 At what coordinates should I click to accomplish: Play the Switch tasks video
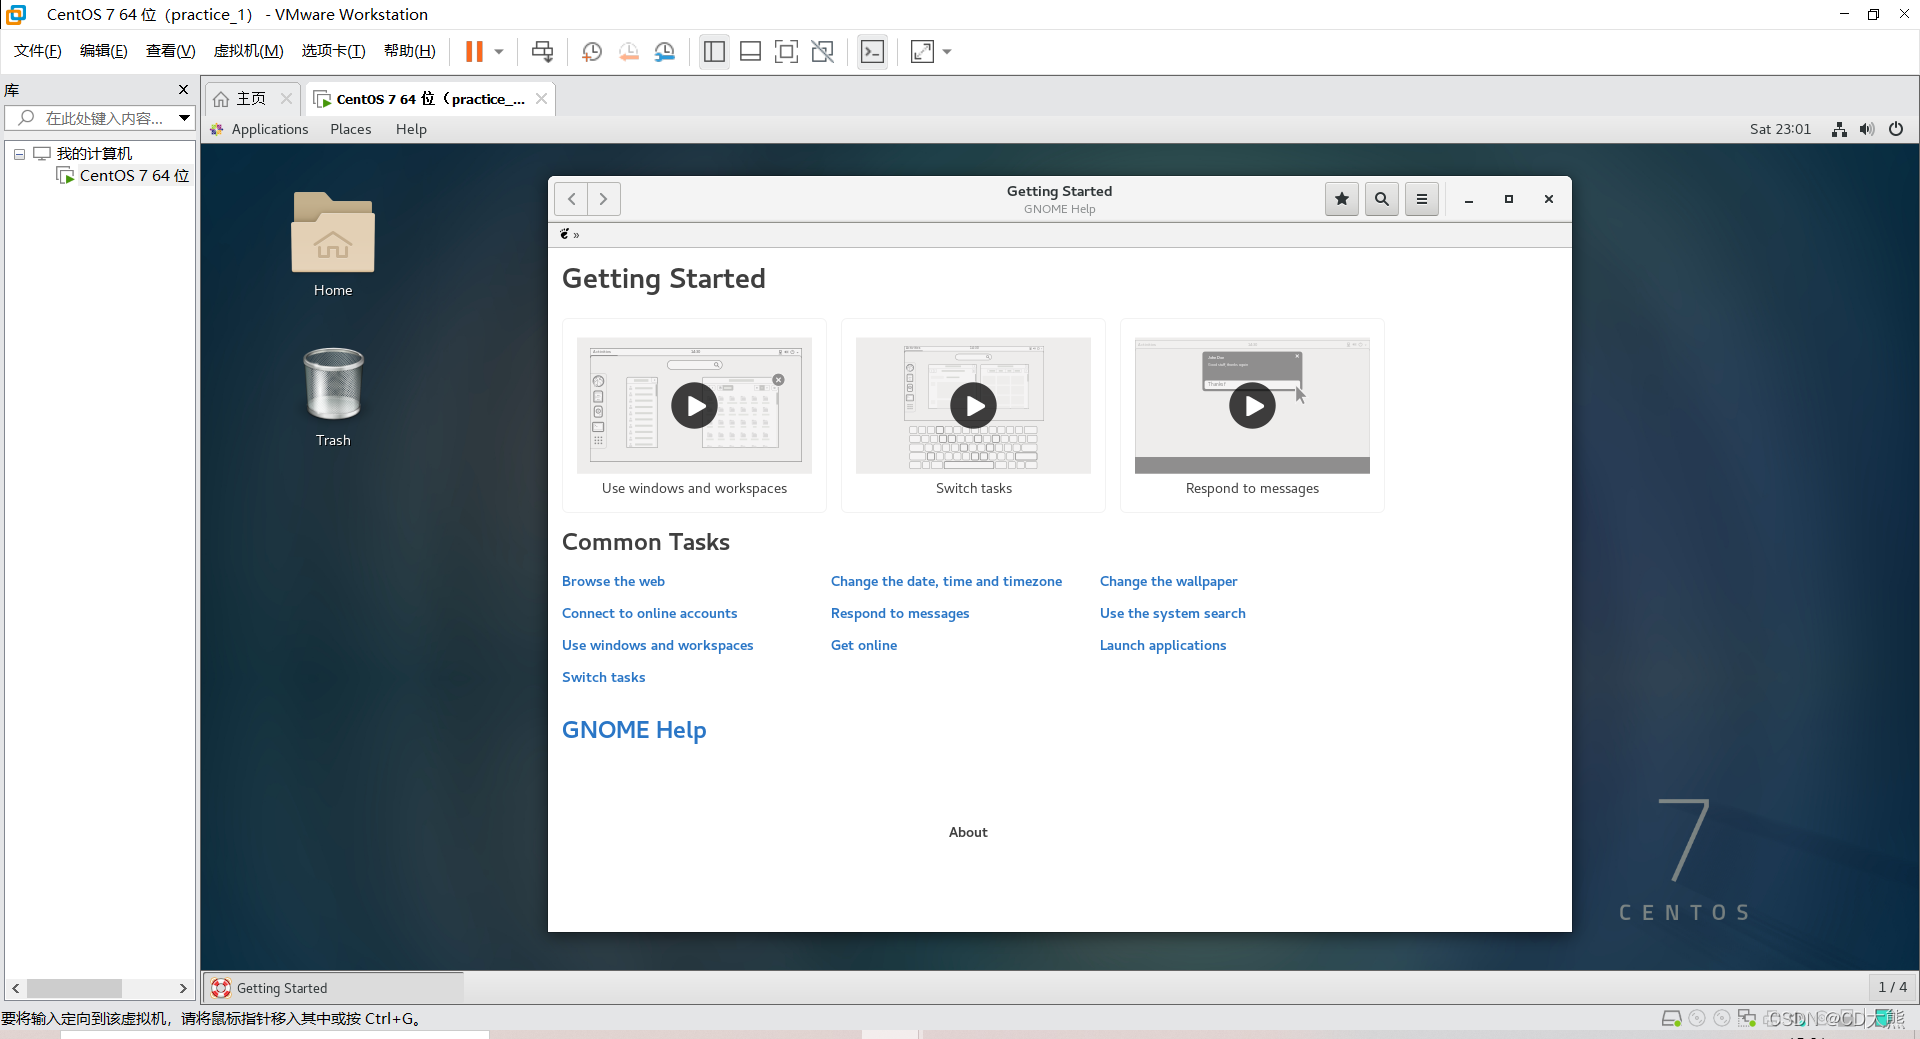tap(973, 406)
